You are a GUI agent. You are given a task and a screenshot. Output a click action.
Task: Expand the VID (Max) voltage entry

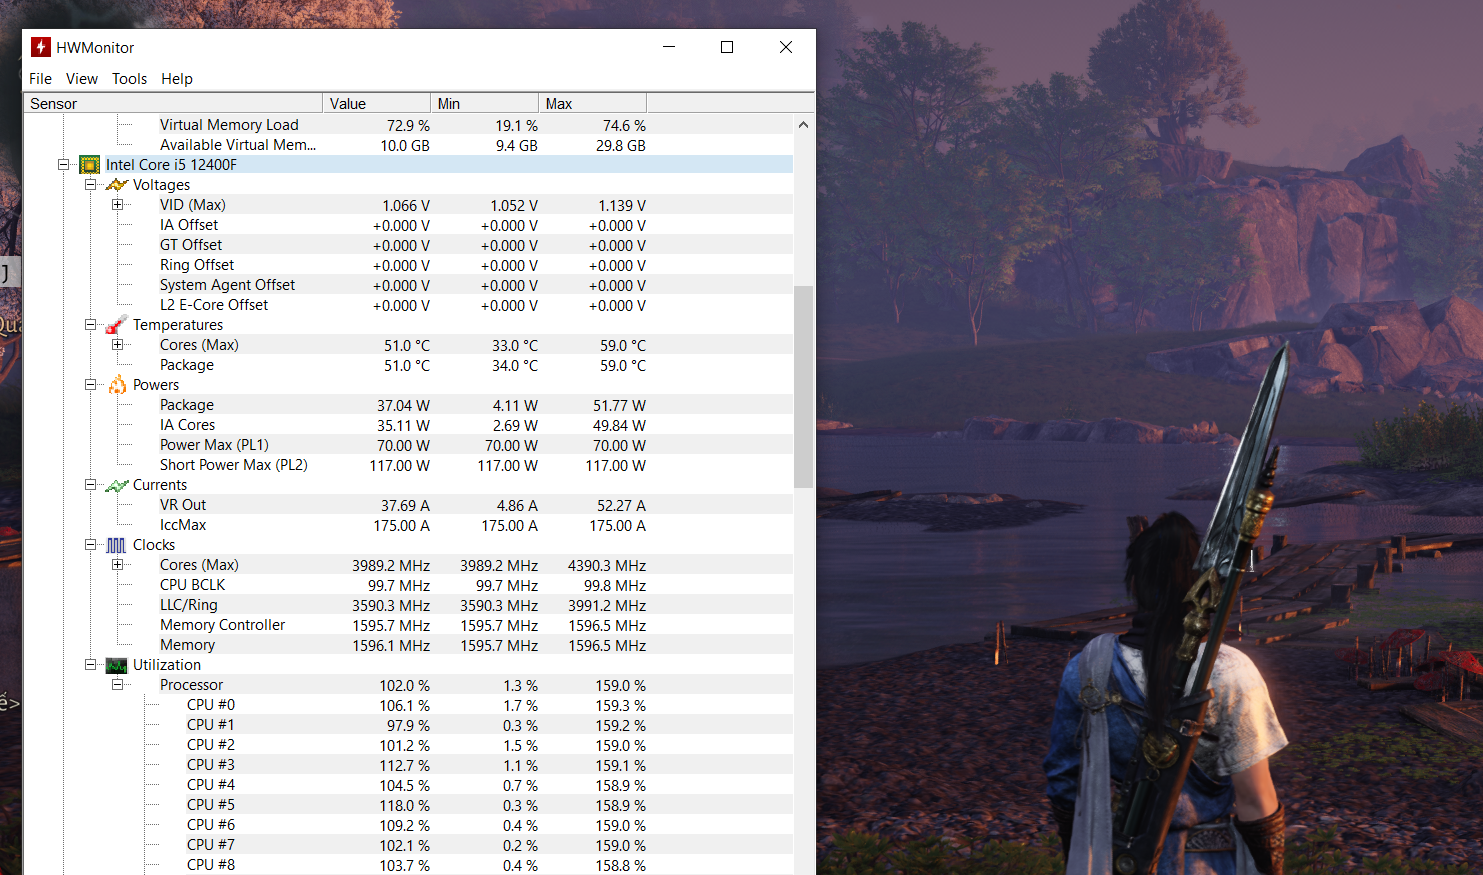(x=117, y=205)
